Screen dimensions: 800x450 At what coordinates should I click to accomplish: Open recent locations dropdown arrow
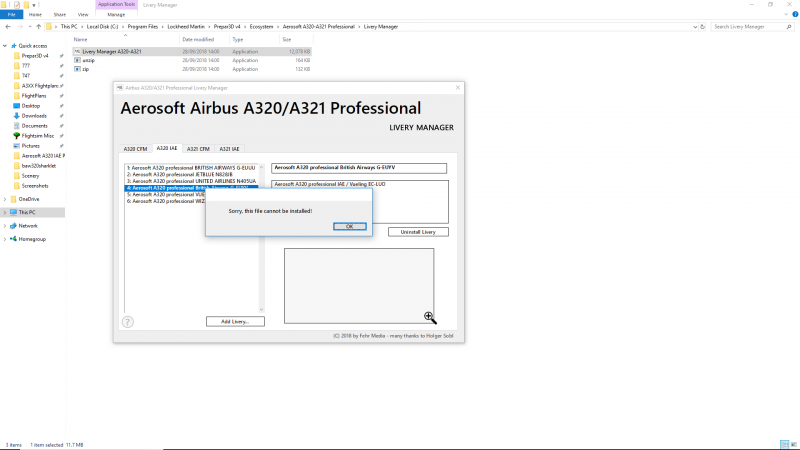click(30, 27)
